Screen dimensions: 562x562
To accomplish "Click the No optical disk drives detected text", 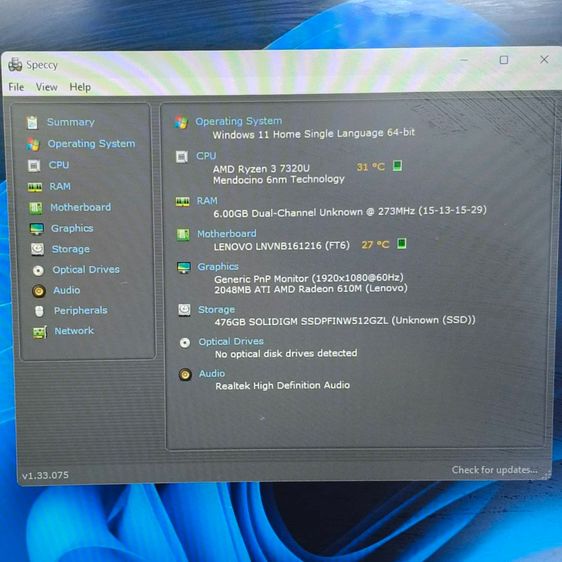I will point(286,354).
